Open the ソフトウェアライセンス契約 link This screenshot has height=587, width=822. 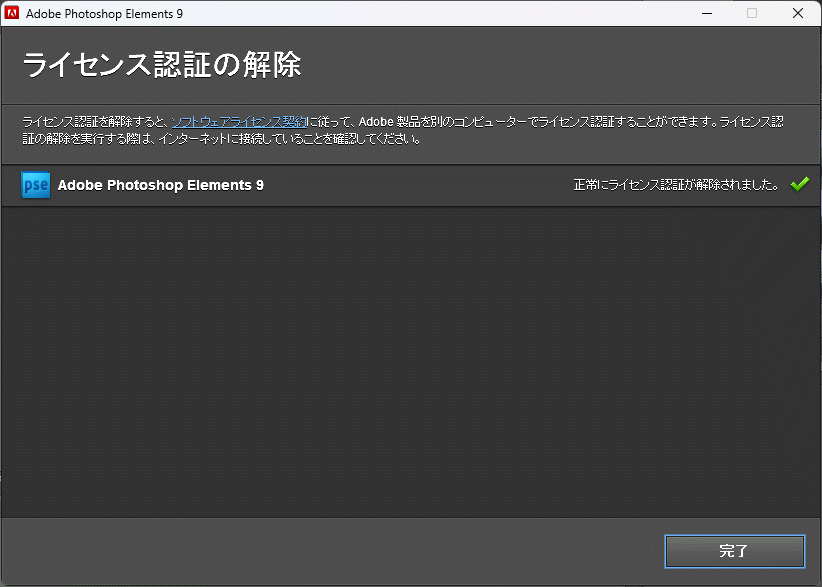click(239, 122)
